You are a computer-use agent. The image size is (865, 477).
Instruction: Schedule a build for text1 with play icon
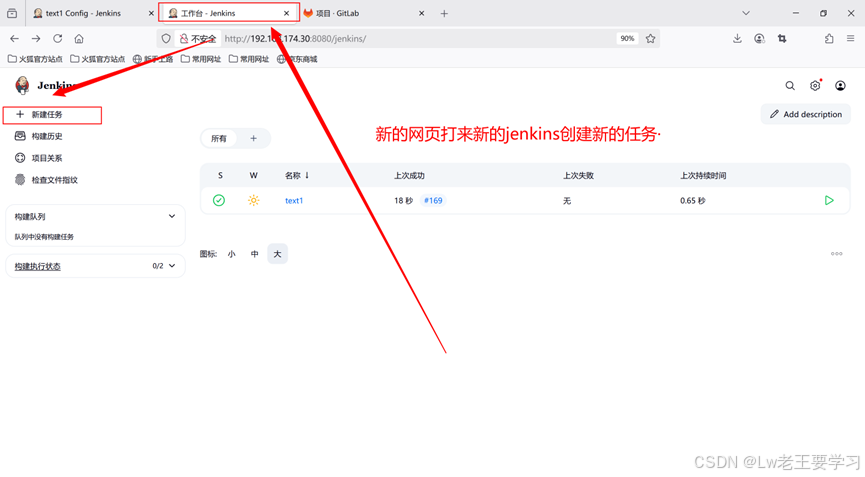click(x=829, y=200)
